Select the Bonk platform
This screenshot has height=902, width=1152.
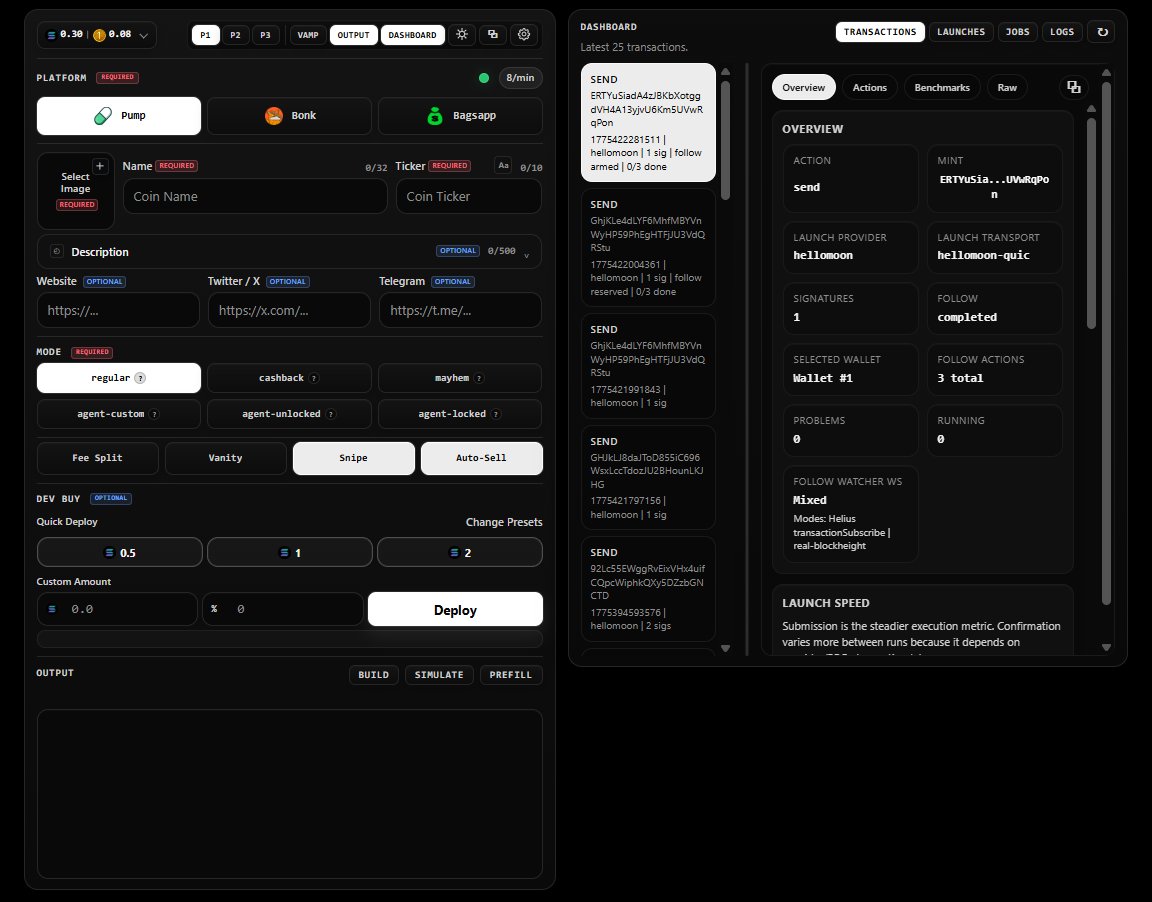(x=289, y=116)
